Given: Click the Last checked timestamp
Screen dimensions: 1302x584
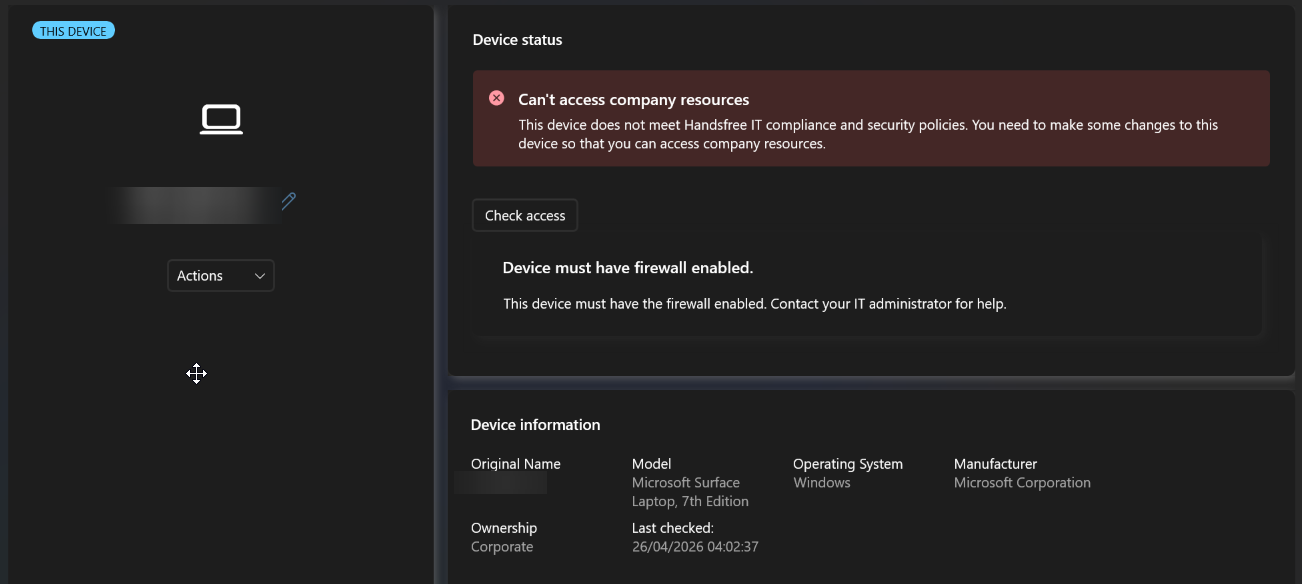Looking at the screenshot, I should (695, 547).
